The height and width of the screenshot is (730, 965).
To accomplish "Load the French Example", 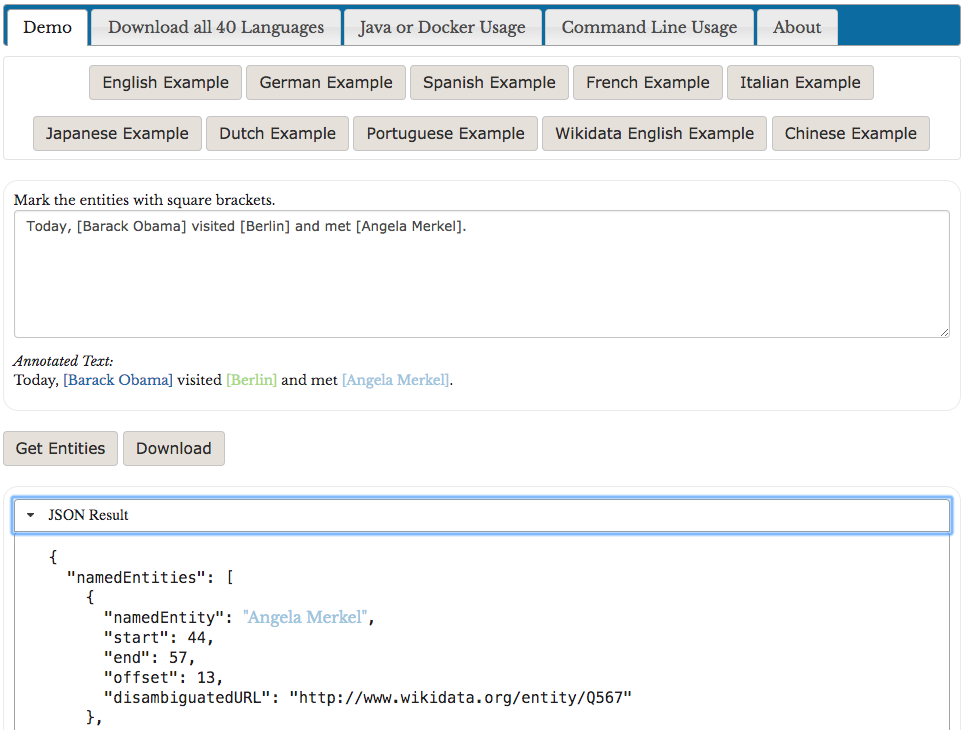I will 647,82.
